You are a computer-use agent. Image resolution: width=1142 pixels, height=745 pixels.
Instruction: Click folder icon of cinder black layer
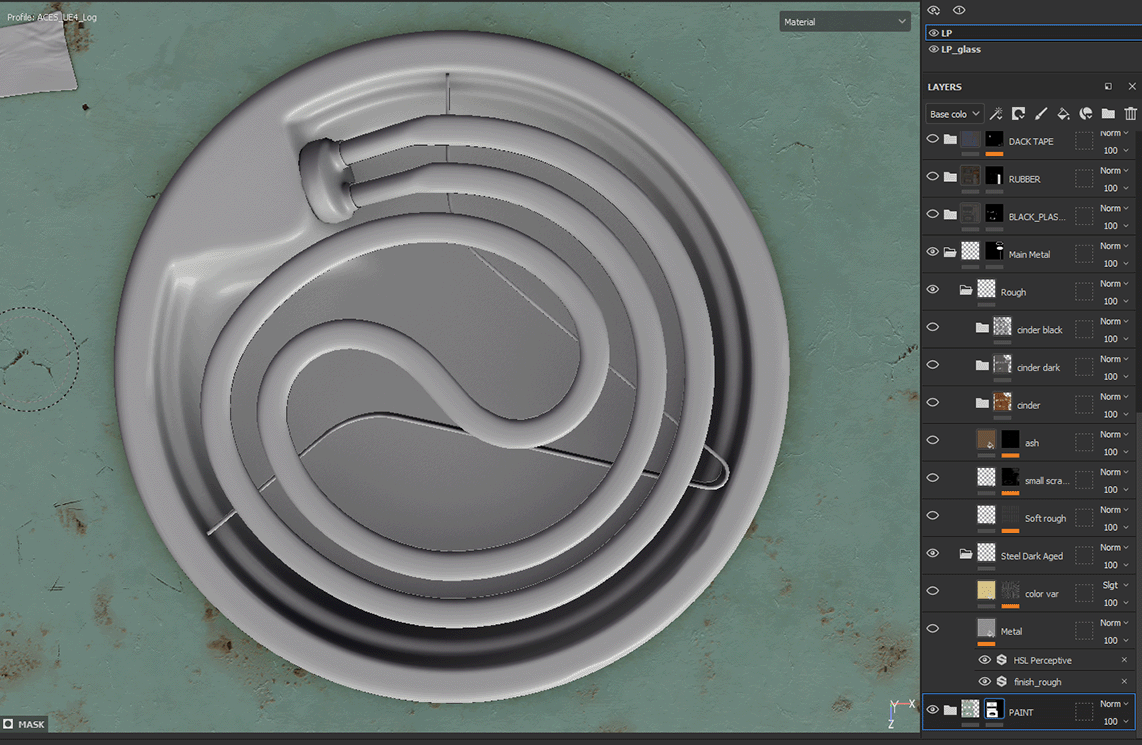pos(982,328)
